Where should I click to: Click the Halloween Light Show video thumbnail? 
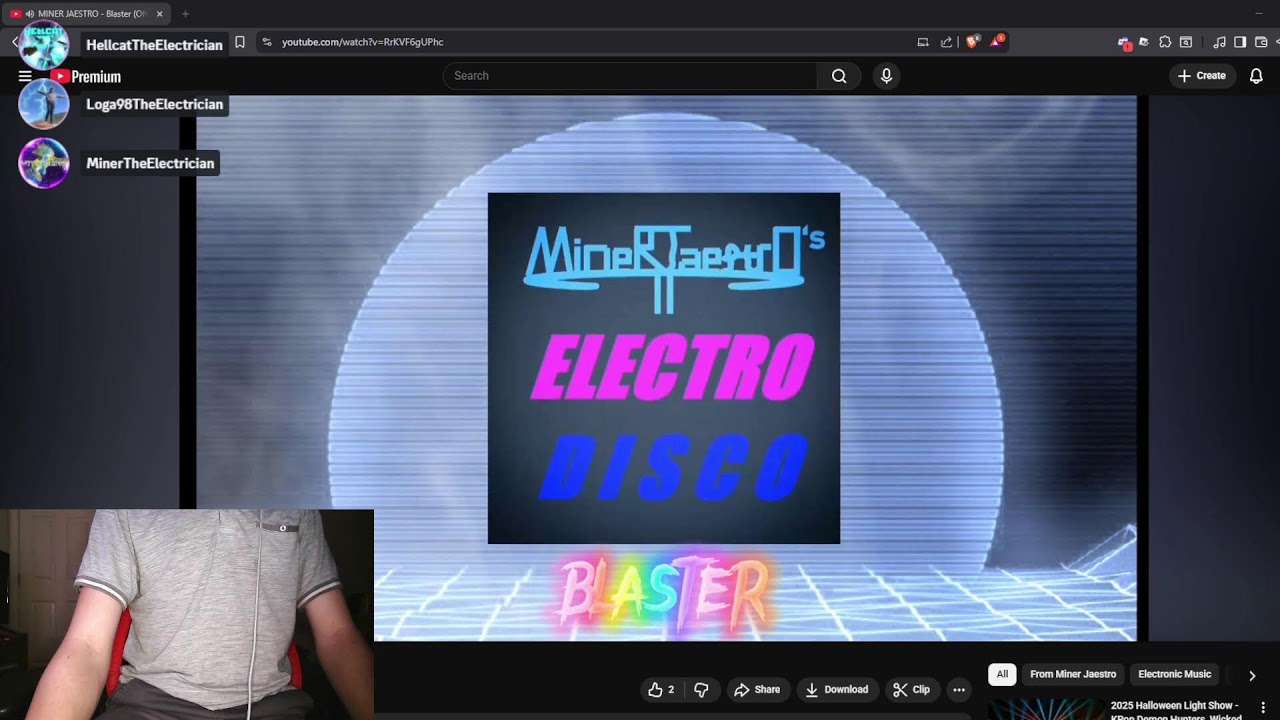click(x=1045, y=709)
